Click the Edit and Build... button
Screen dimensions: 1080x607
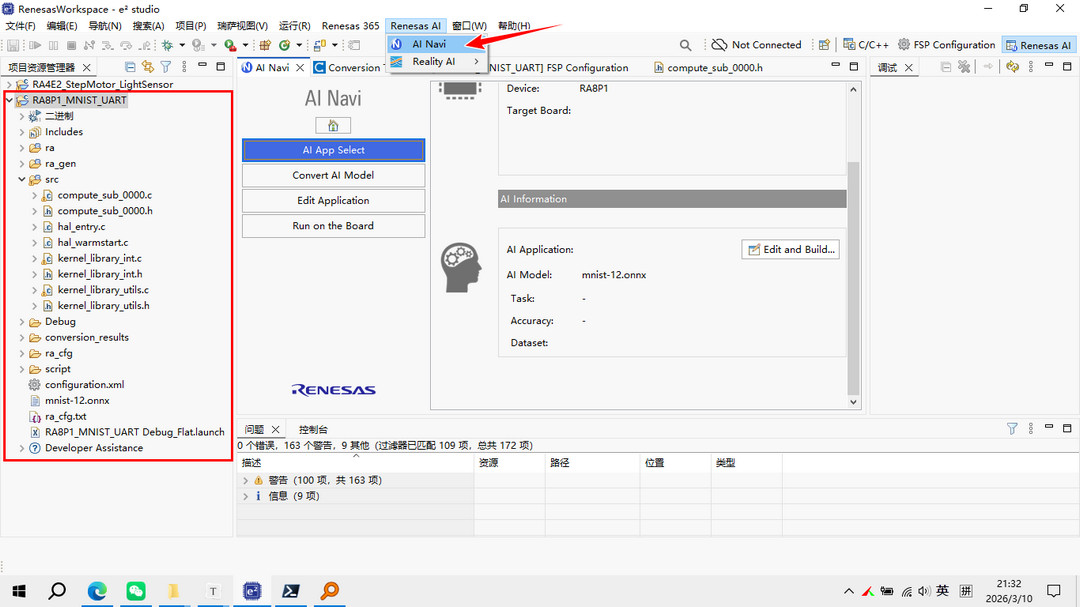[791, 249]
